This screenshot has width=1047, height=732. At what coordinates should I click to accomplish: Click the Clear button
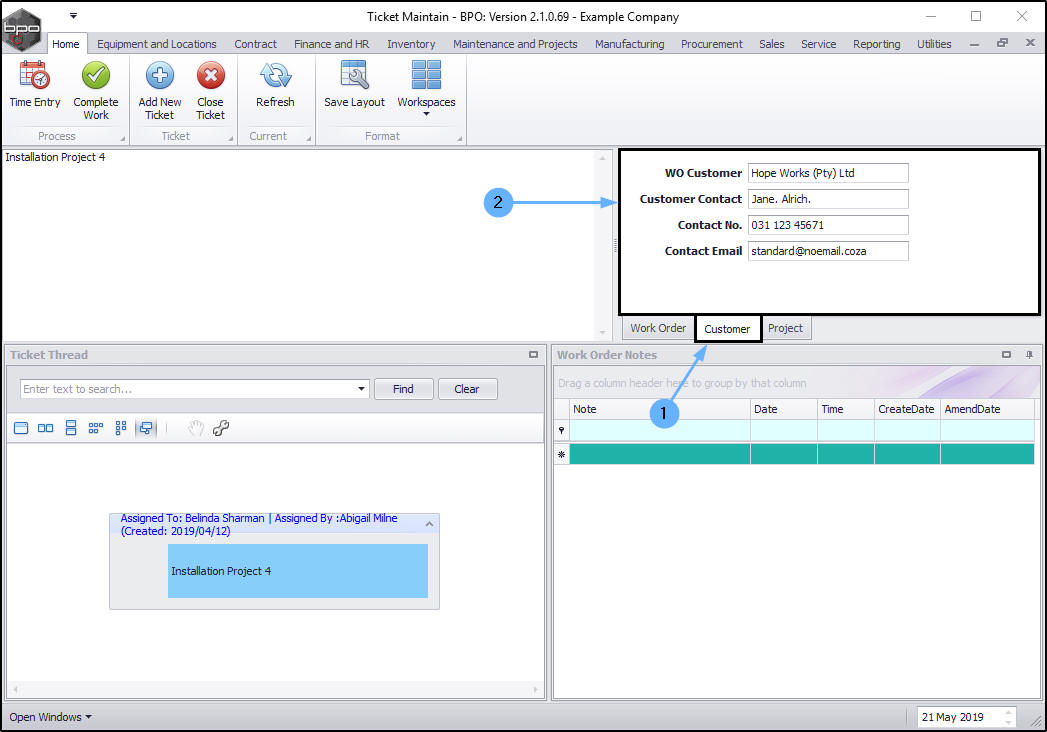467,389
